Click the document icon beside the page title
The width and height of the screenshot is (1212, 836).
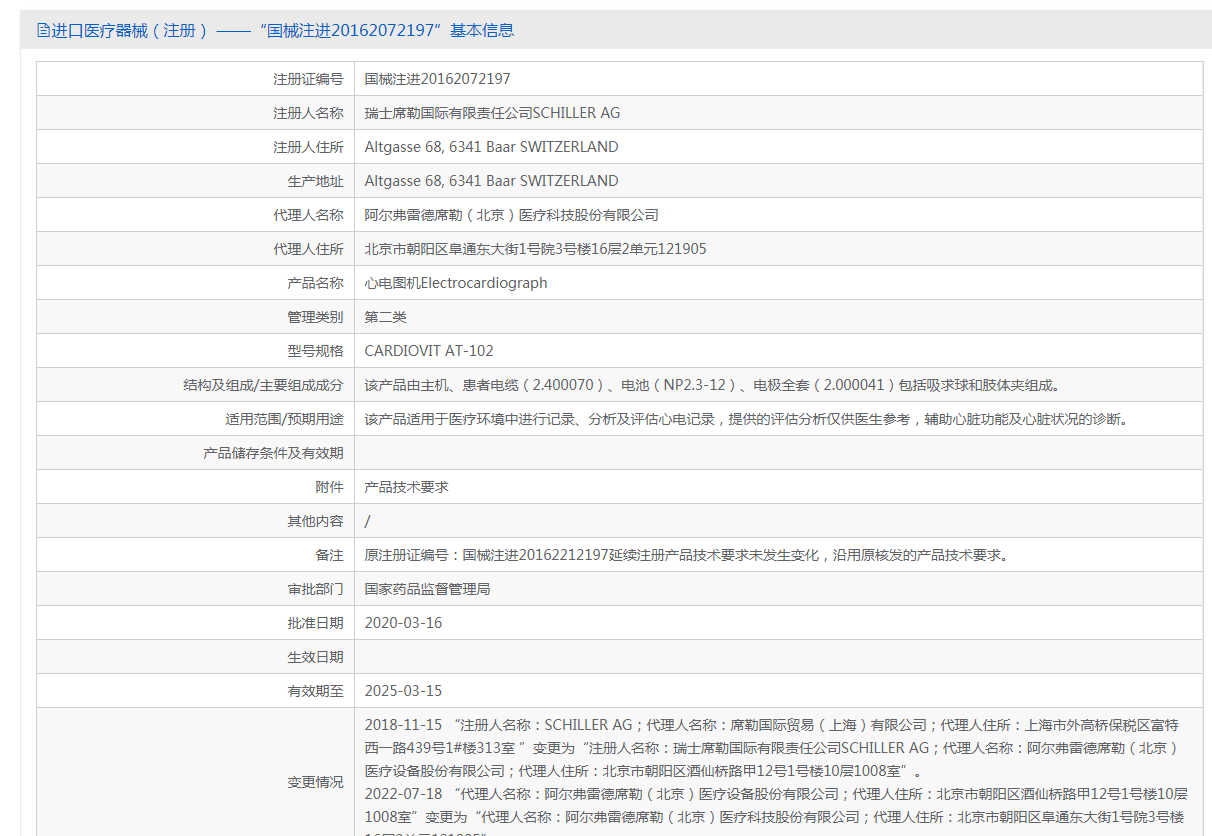pyautogui.click(x=43, y=30)
